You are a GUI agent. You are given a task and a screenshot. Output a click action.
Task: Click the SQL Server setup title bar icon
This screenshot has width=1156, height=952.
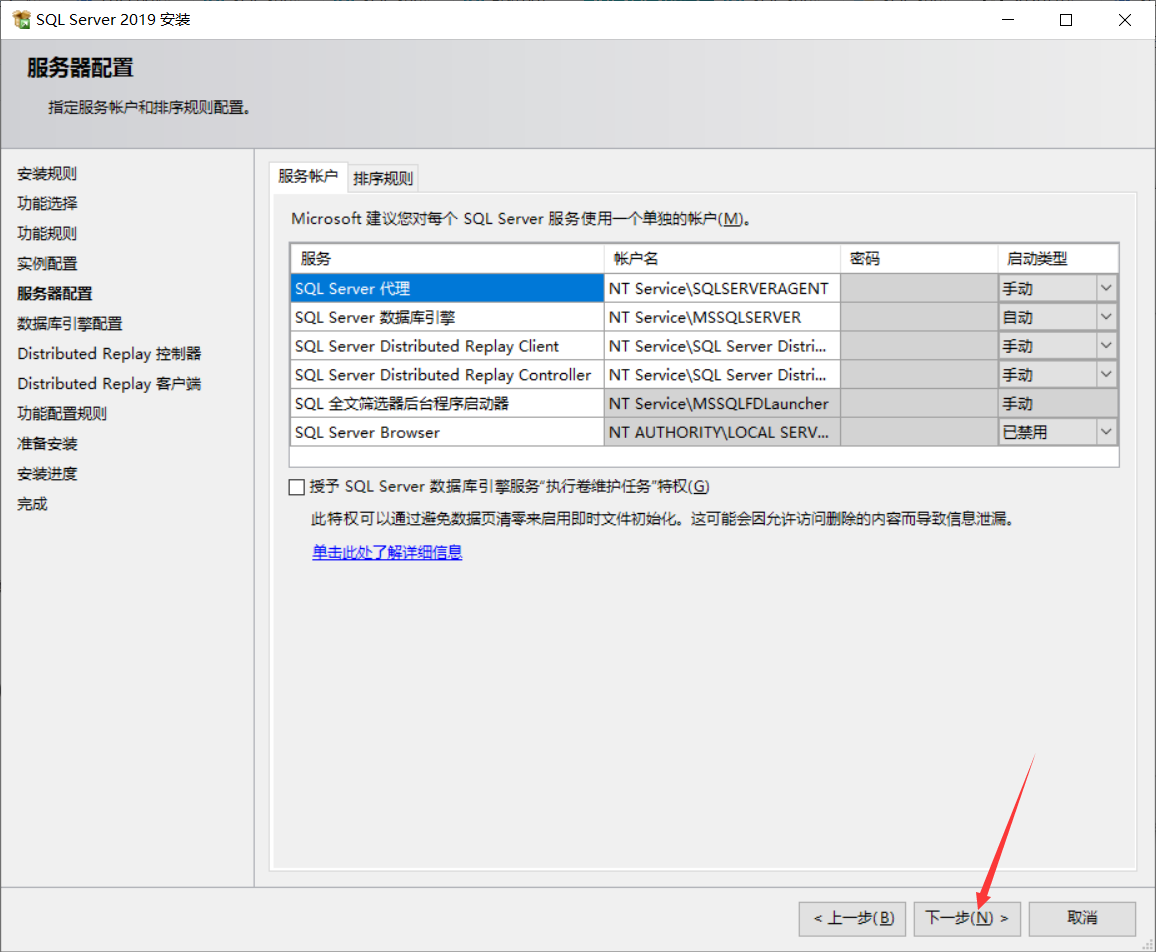click(21, 20)
